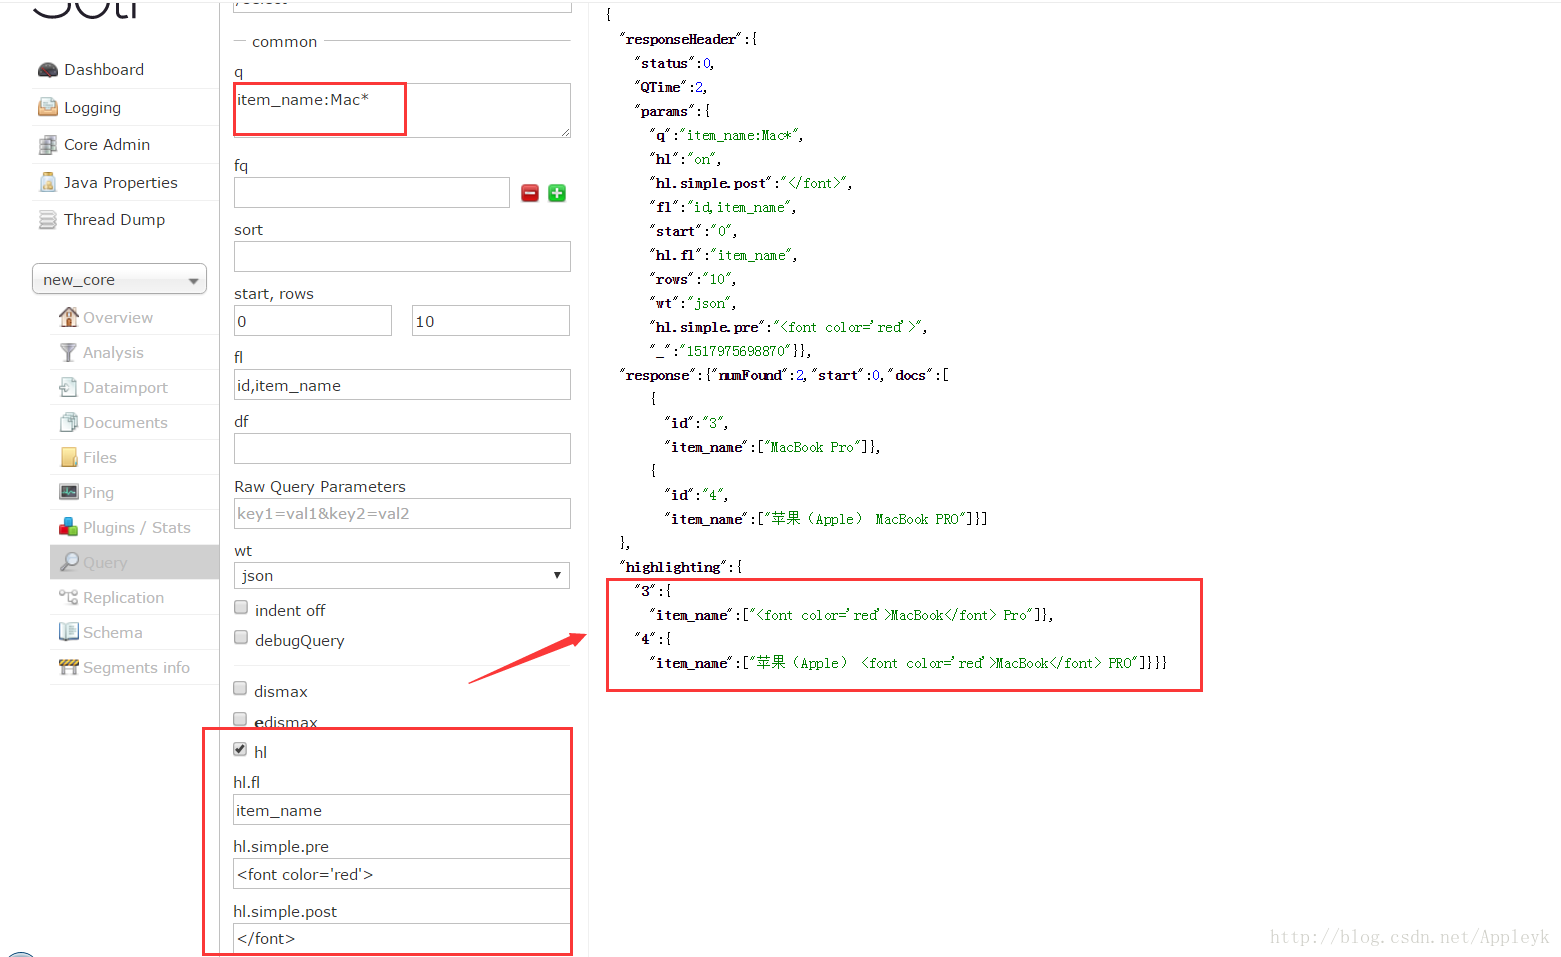Click the Raw Query Parameters field
Screen dimensions: 1561x957
402,514
